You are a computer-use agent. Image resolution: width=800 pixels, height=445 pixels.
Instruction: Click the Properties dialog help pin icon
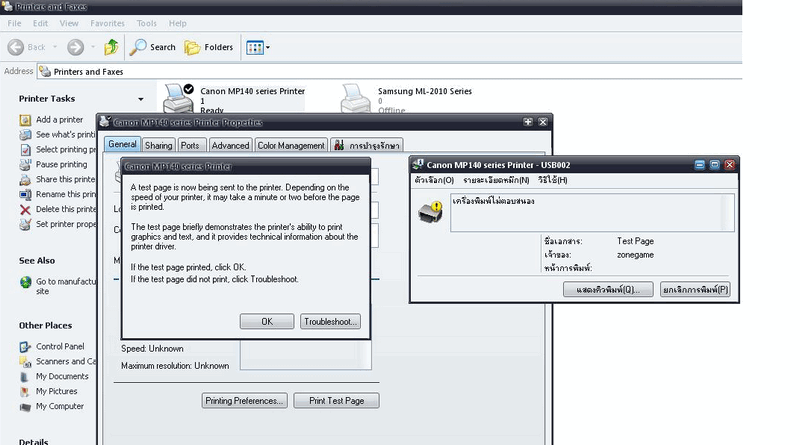528,122
